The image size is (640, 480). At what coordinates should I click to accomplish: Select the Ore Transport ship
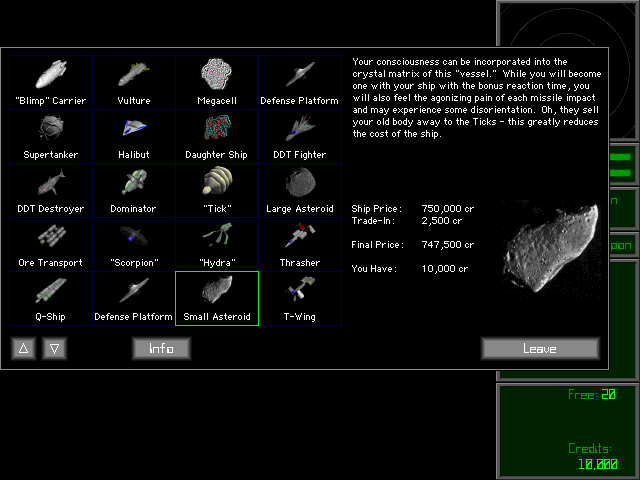51,244
